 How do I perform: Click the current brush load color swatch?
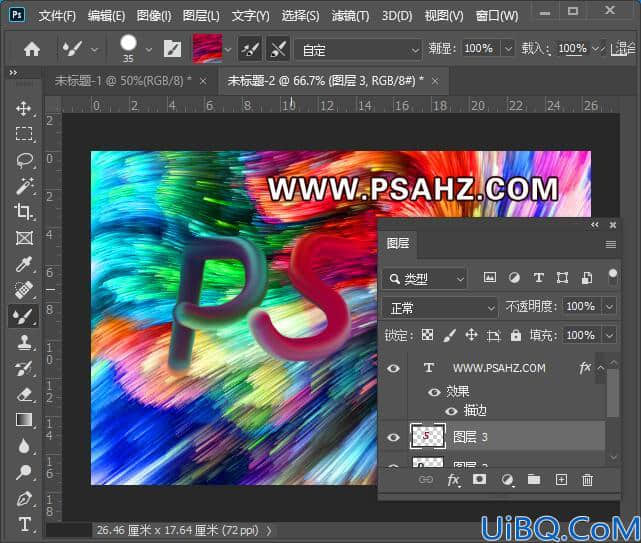point(207,48)
